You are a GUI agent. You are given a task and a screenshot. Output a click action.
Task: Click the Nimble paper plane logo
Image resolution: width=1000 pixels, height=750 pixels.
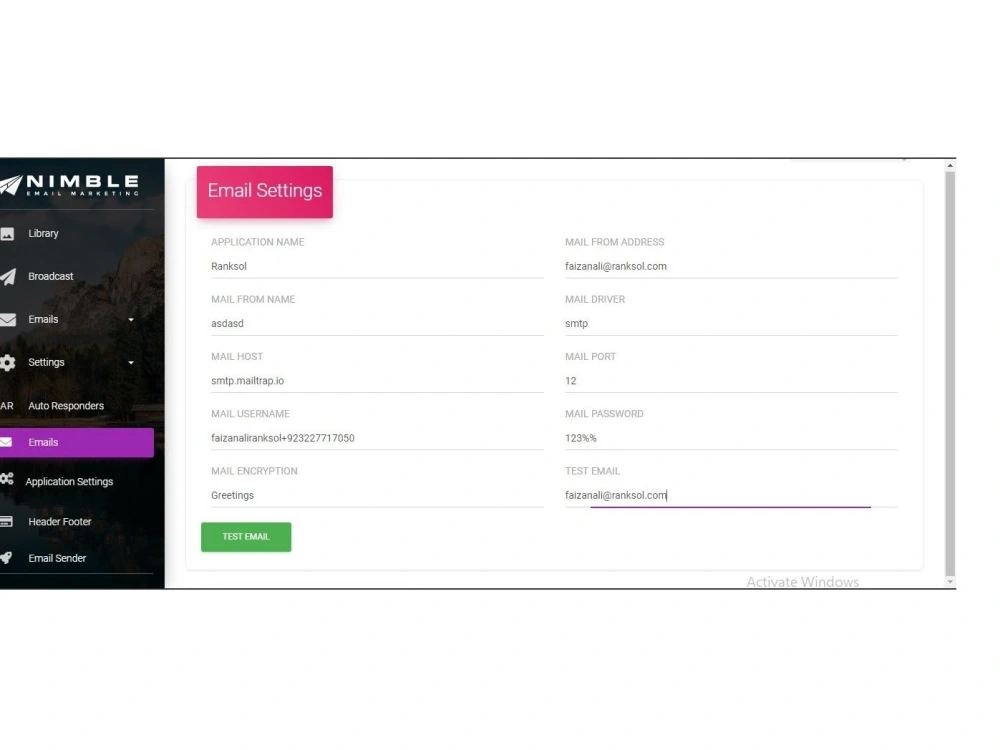coord(11,185)
